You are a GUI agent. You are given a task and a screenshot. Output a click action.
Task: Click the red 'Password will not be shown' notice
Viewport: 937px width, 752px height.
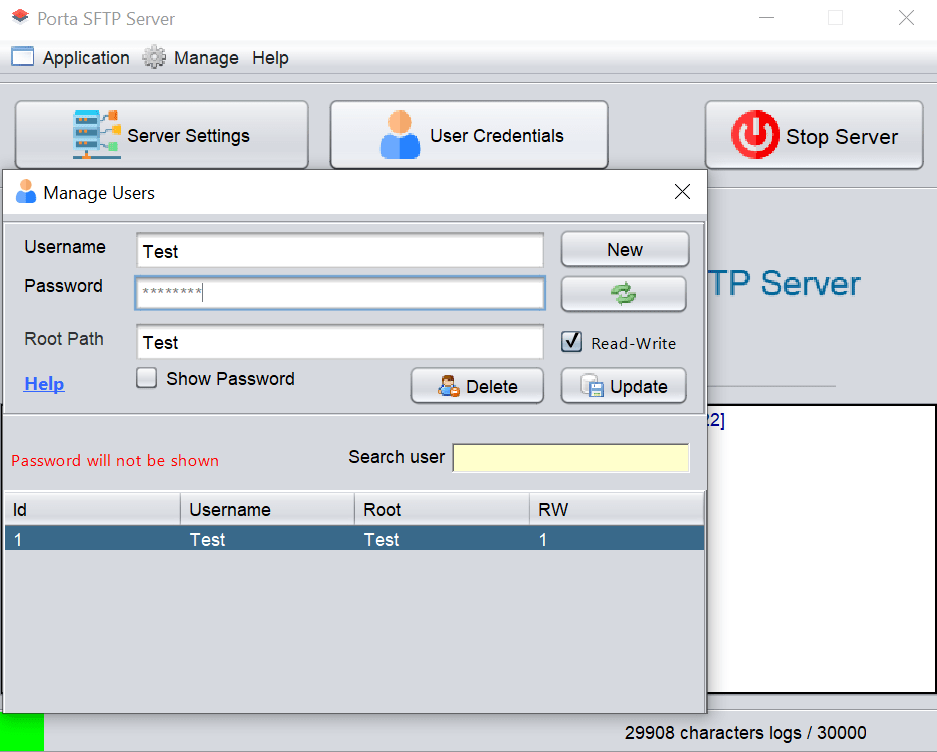115,460
